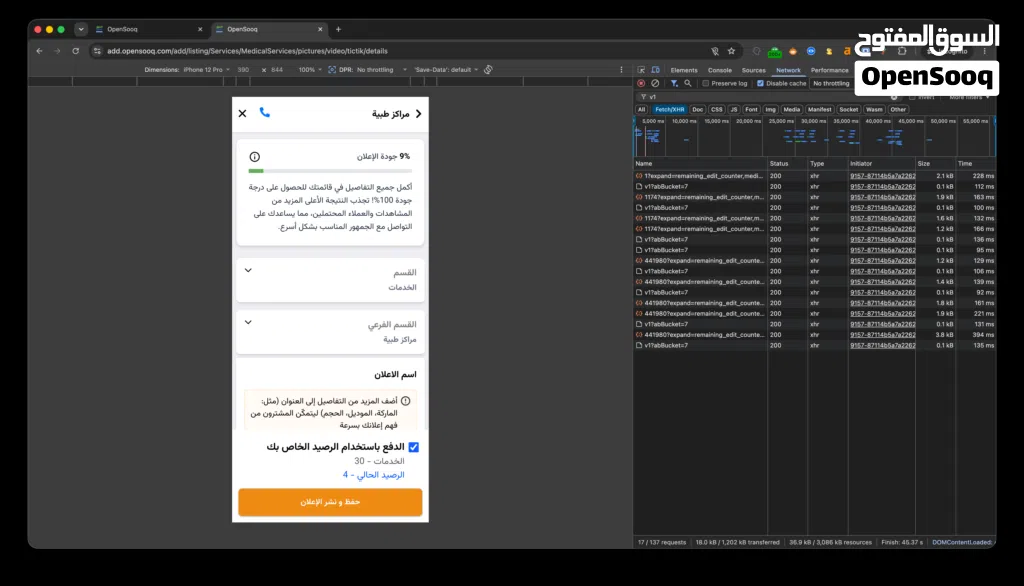Screen dimensions: 1024x586
Task: Bookmark this page with the star icon
Action: coord(731,51)
